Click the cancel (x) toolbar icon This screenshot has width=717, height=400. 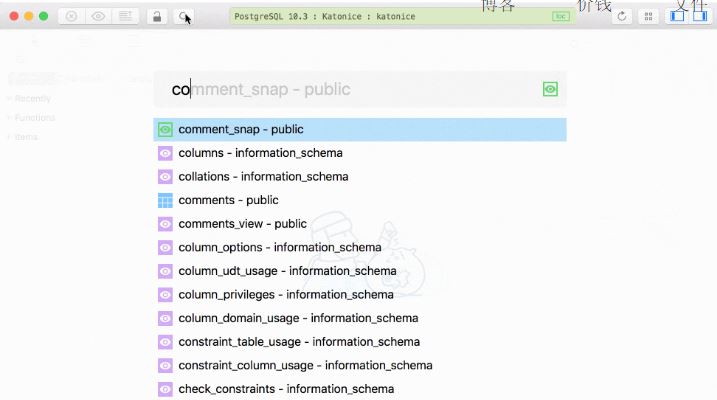71,16
